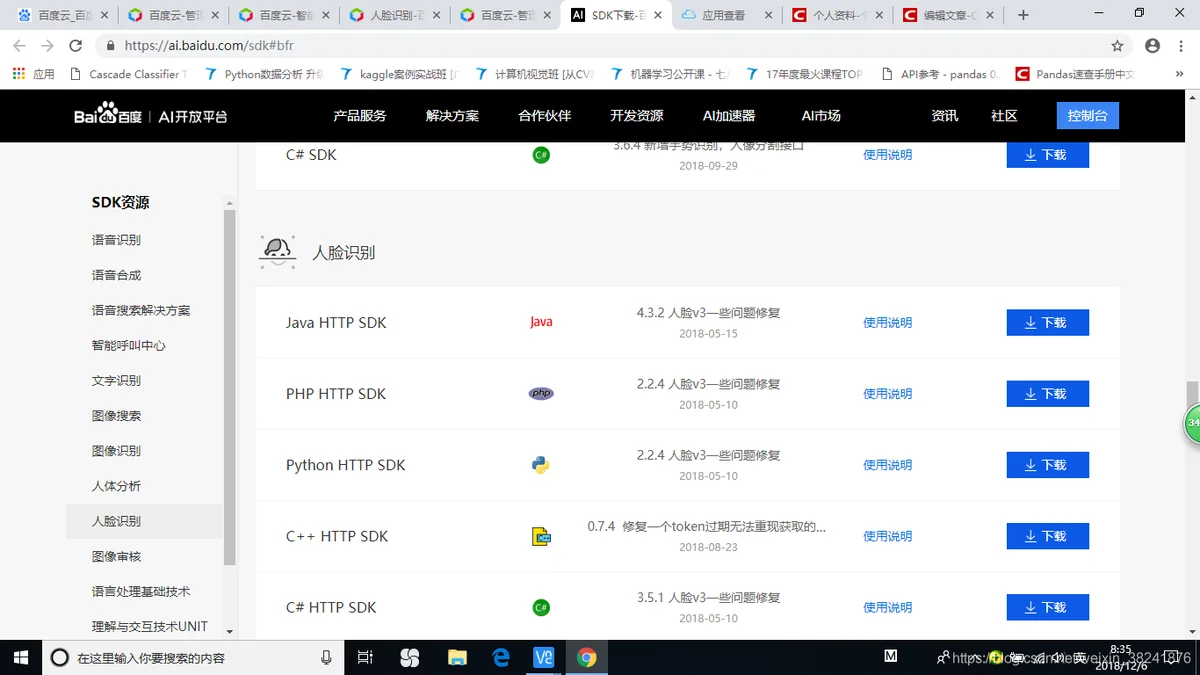Select 语音合成 in the SDK sidebar
The height and width of the screenshot is (675, 1200).
[116, 275]
